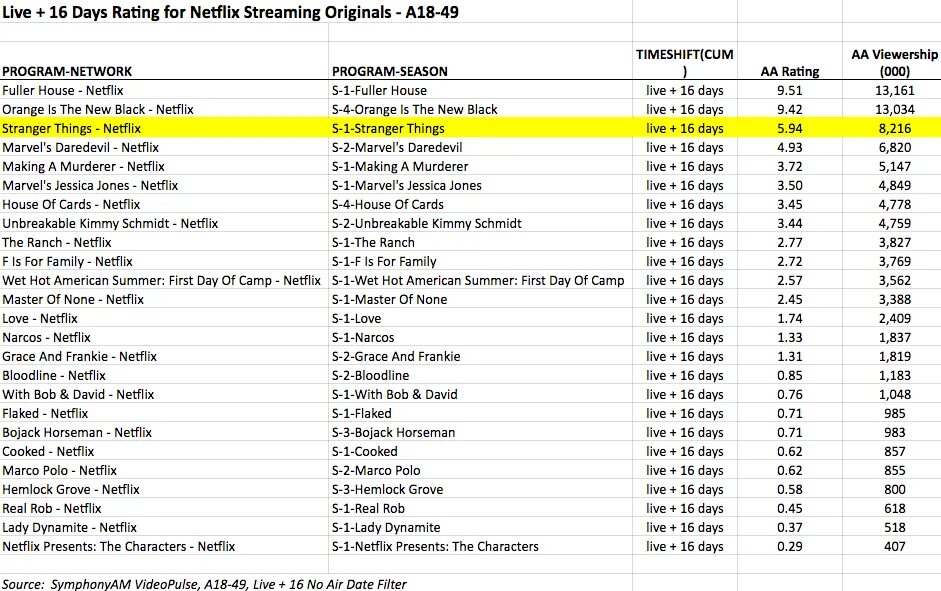Click the AA Viewership (000) header
Image resolution: width=941 pixels, height=591 pixels.
[894, 62]
